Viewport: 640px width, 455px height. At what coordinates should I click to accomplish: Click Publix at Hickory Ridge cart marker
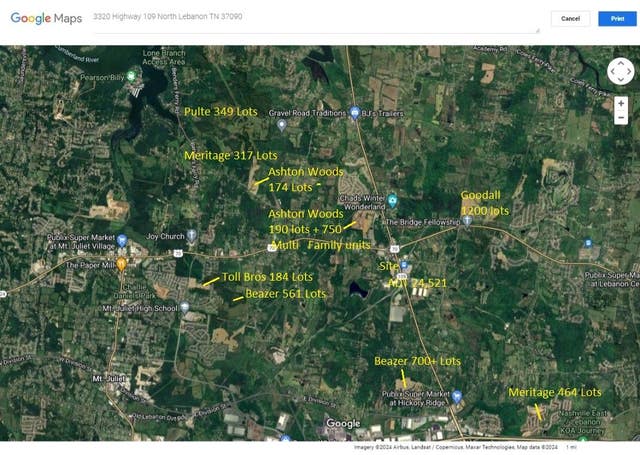(457, 396)
